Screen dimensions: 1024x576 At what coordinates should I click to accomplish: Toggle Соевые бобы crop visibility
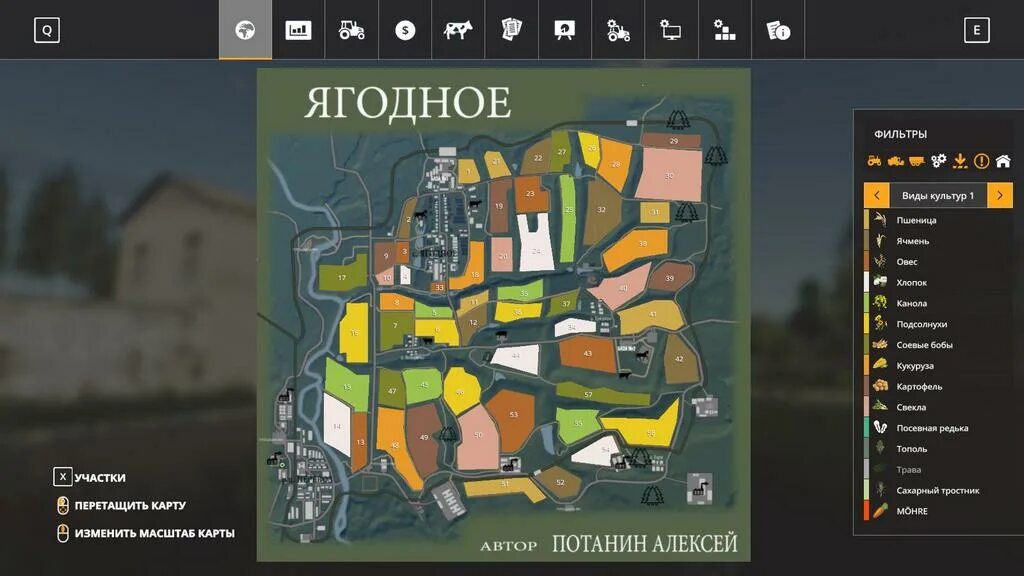[938, 345]
